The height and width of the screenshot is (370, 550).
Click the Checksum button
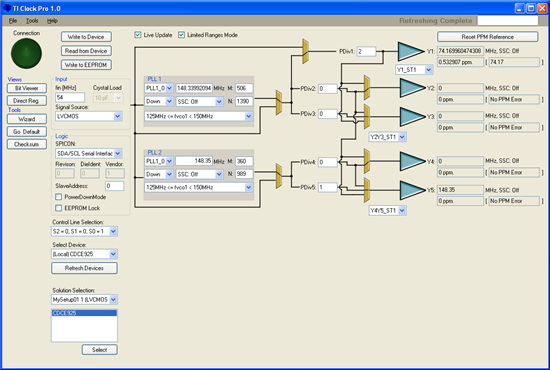pyautogui.click(x=27, y=144)
